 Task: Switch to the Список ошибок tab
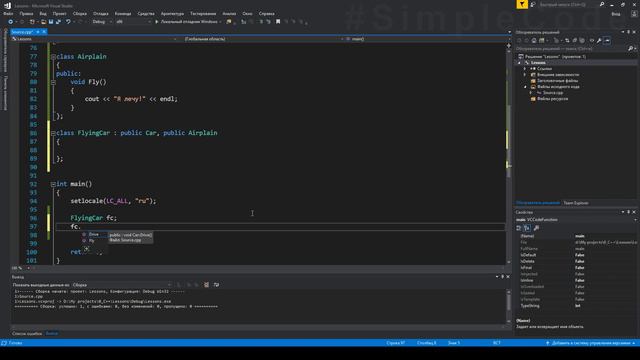click(27, 334)
